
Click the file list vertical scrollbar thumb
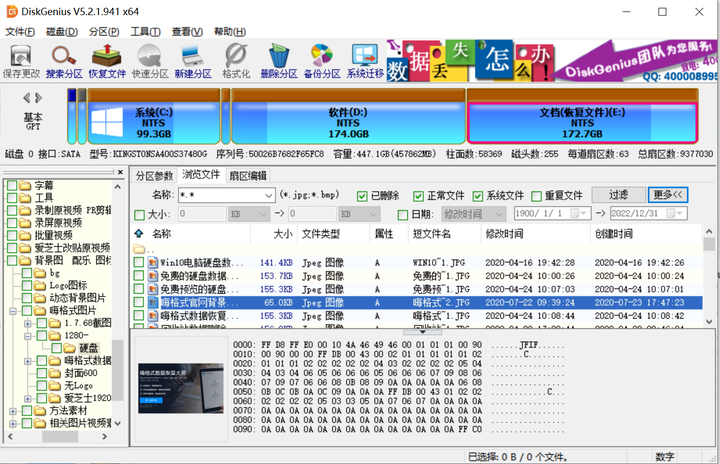709,244
